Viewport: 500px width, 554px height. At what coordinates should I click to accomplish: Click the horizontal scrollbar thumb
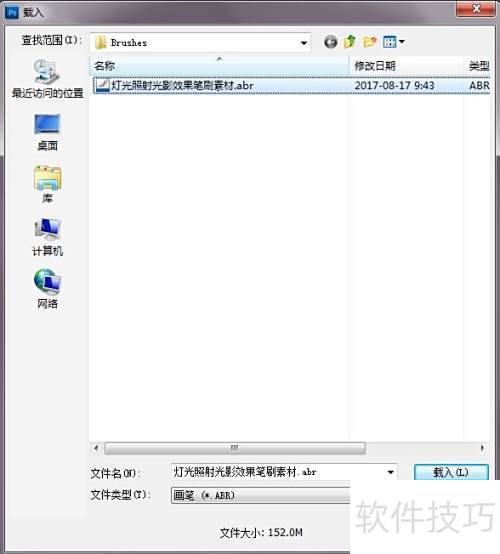click(235, 448)
